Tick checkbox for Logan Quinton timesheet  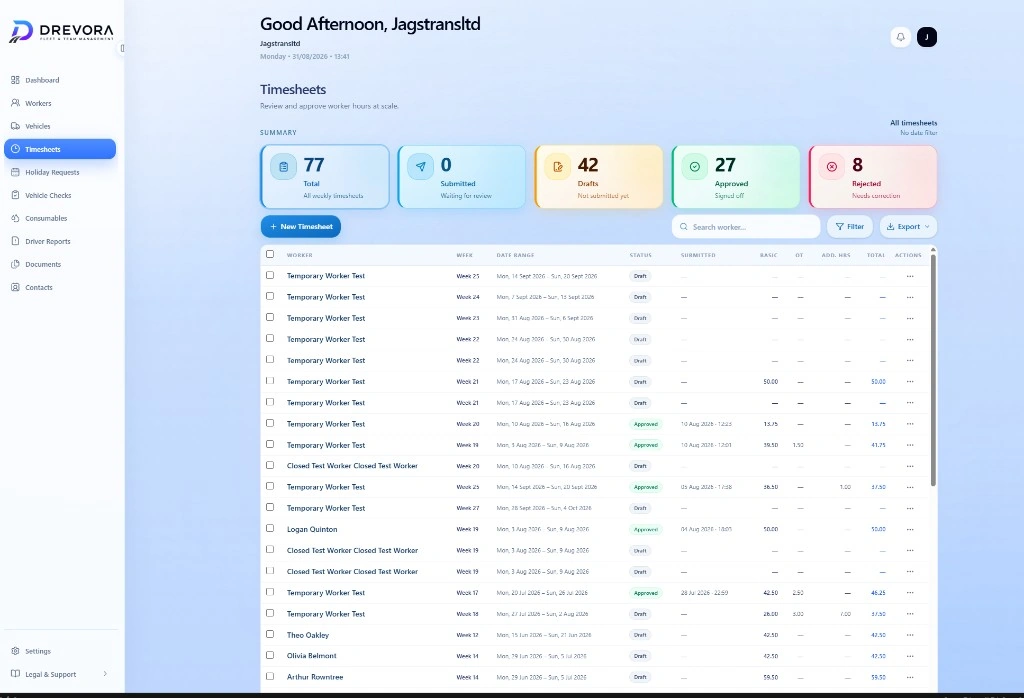pyautogui.click(x=270, y=528)
